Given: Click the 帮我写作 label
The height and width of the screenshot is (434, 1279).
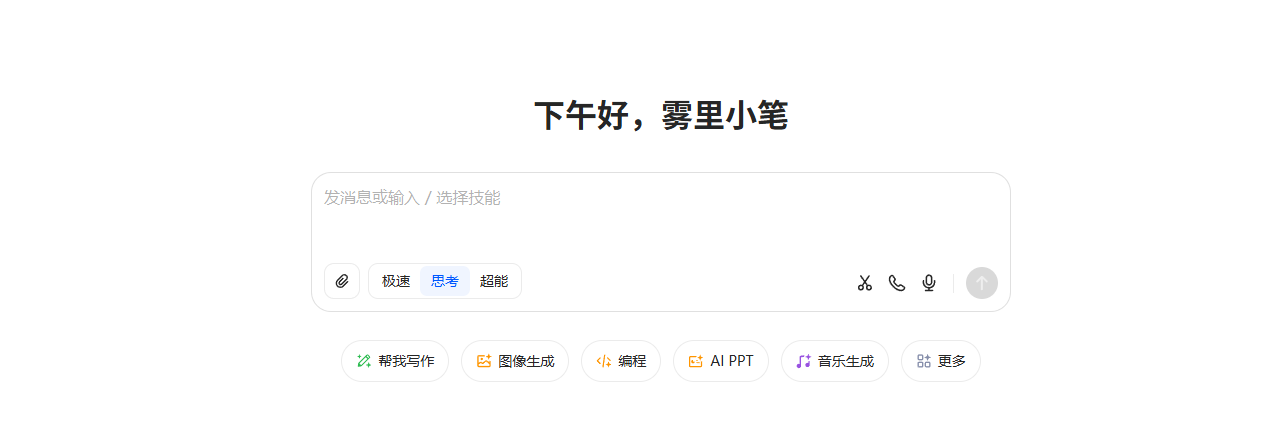Looking at the screenshot, I should coord(406,361).
